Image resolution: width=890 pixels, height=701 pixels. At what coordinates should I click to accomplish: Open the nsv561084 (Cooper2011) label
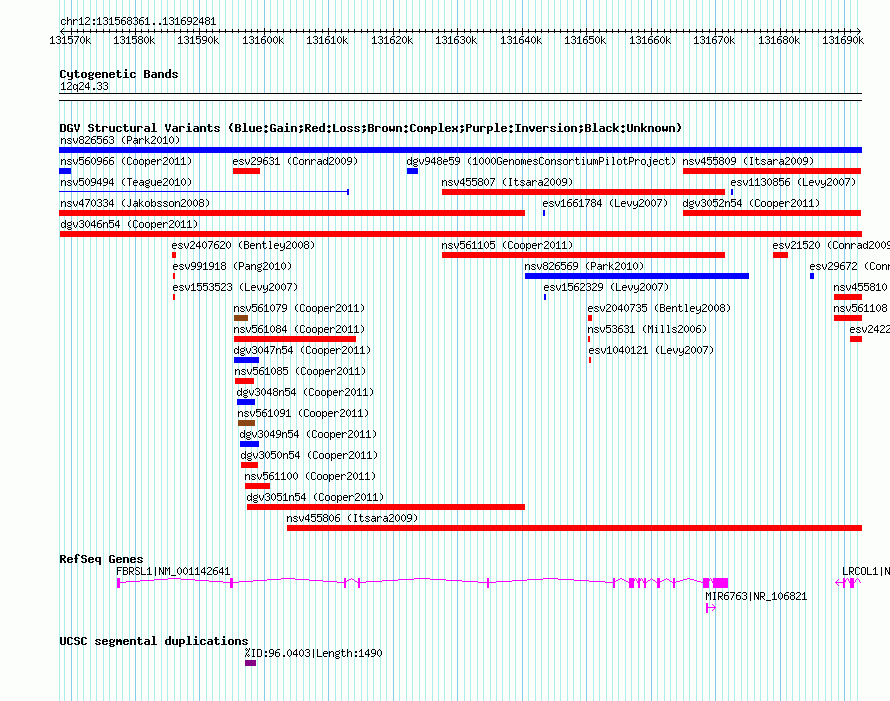click(x=299, y=329)
